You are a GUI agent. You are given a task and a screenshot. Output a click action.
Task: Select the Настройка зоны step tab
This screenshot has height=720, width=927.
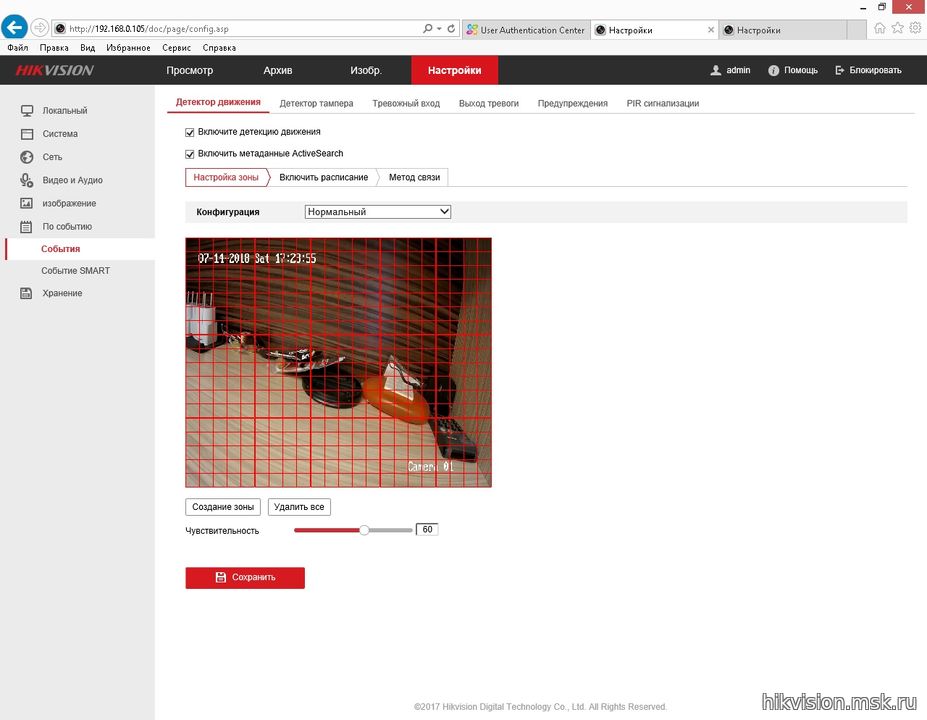(226, 177)
